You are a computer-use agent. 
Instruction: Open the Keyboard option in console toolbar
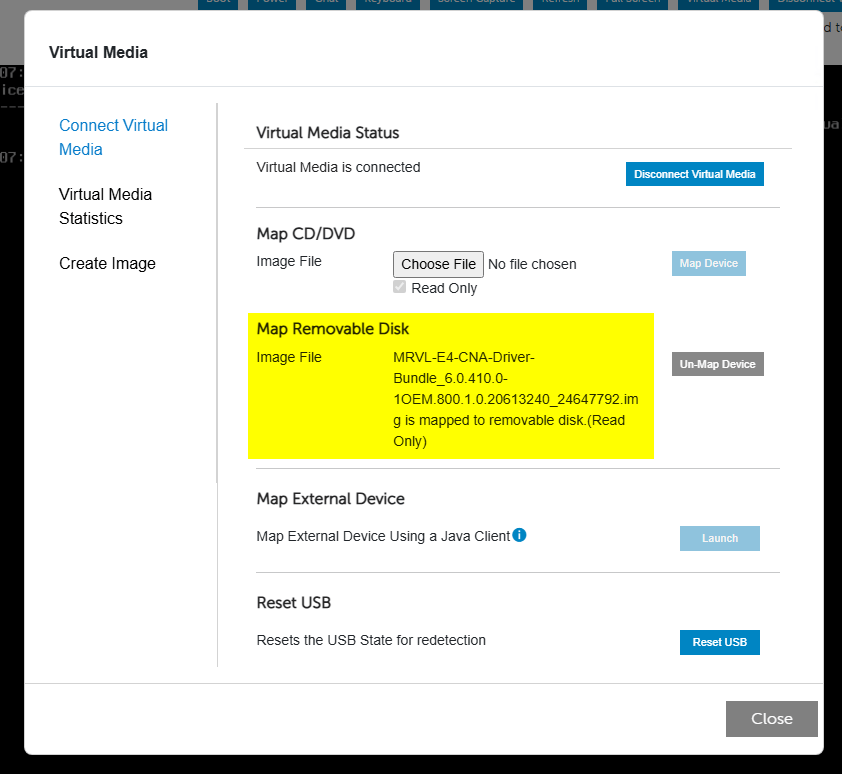coord(389,3)
